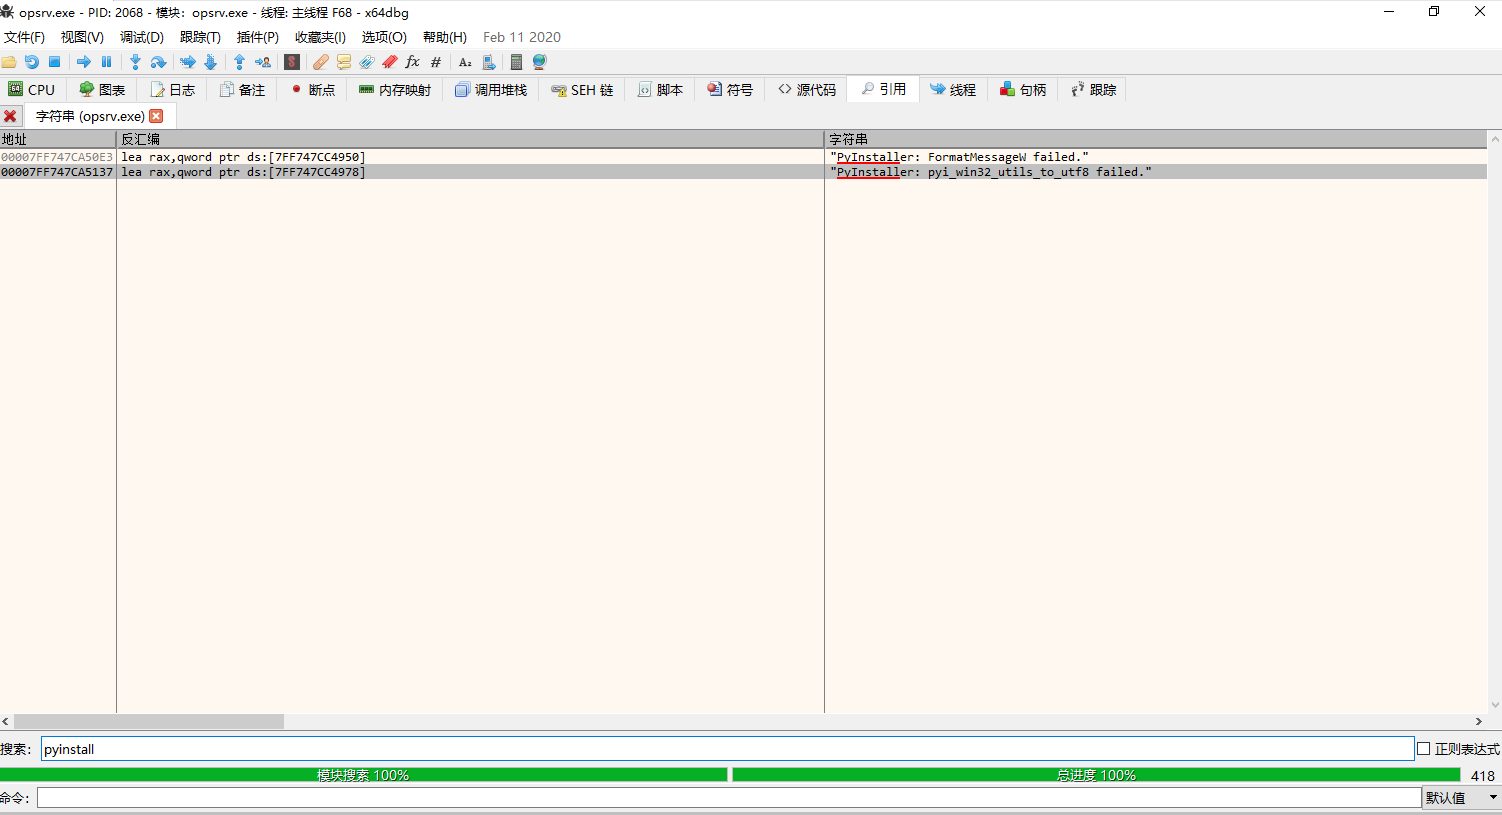Click the horizontal scrollbar thumb
The height and width of the screenshot is (815, 1502).
click(149, 721)
